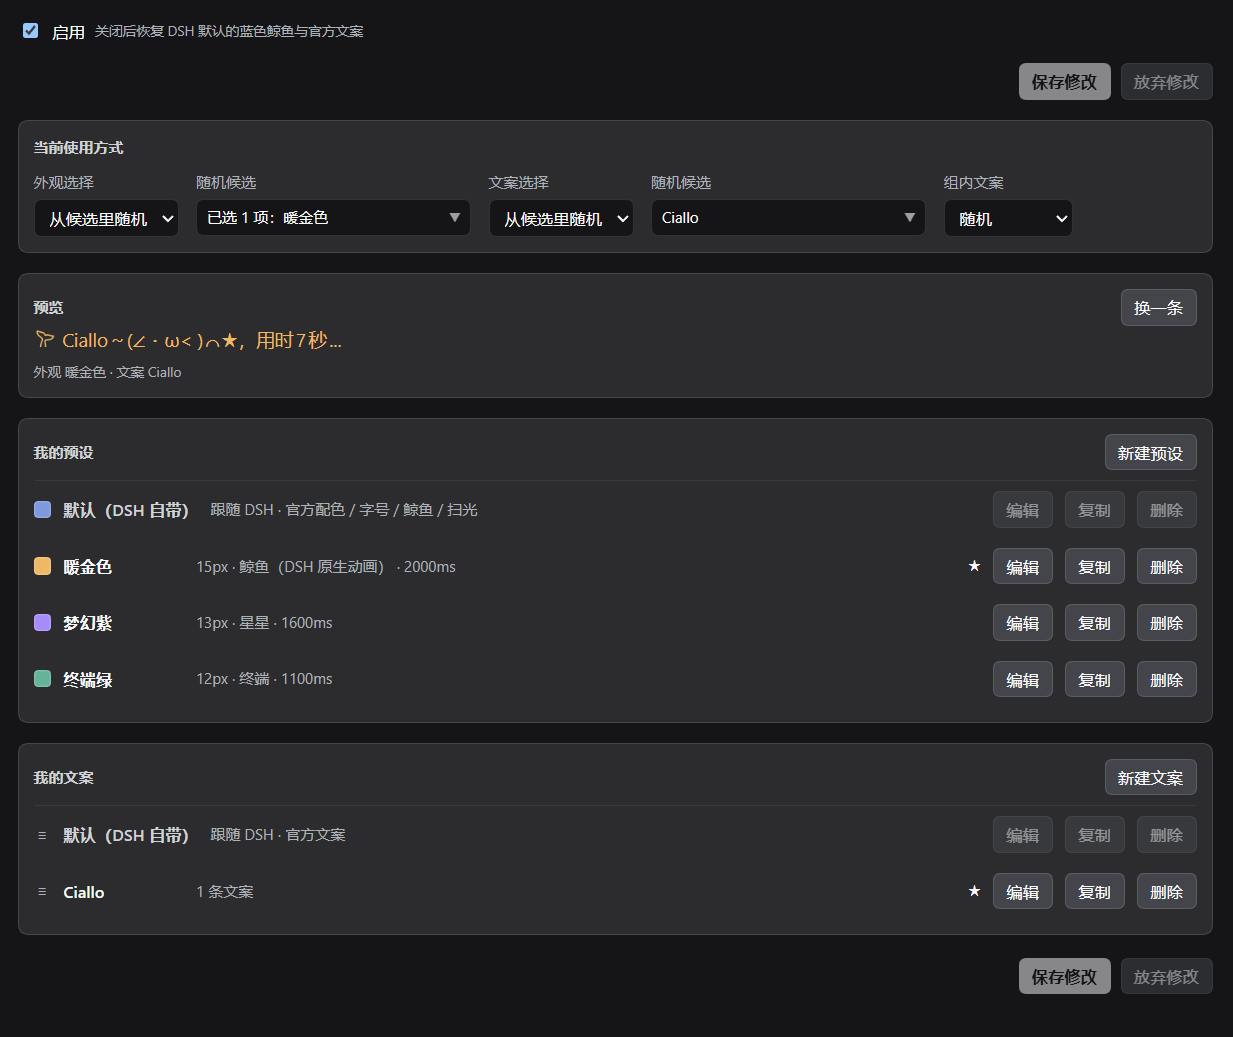Edit the Ciallo 文案
The image size is (1233, 1037).
(1022, 892)
